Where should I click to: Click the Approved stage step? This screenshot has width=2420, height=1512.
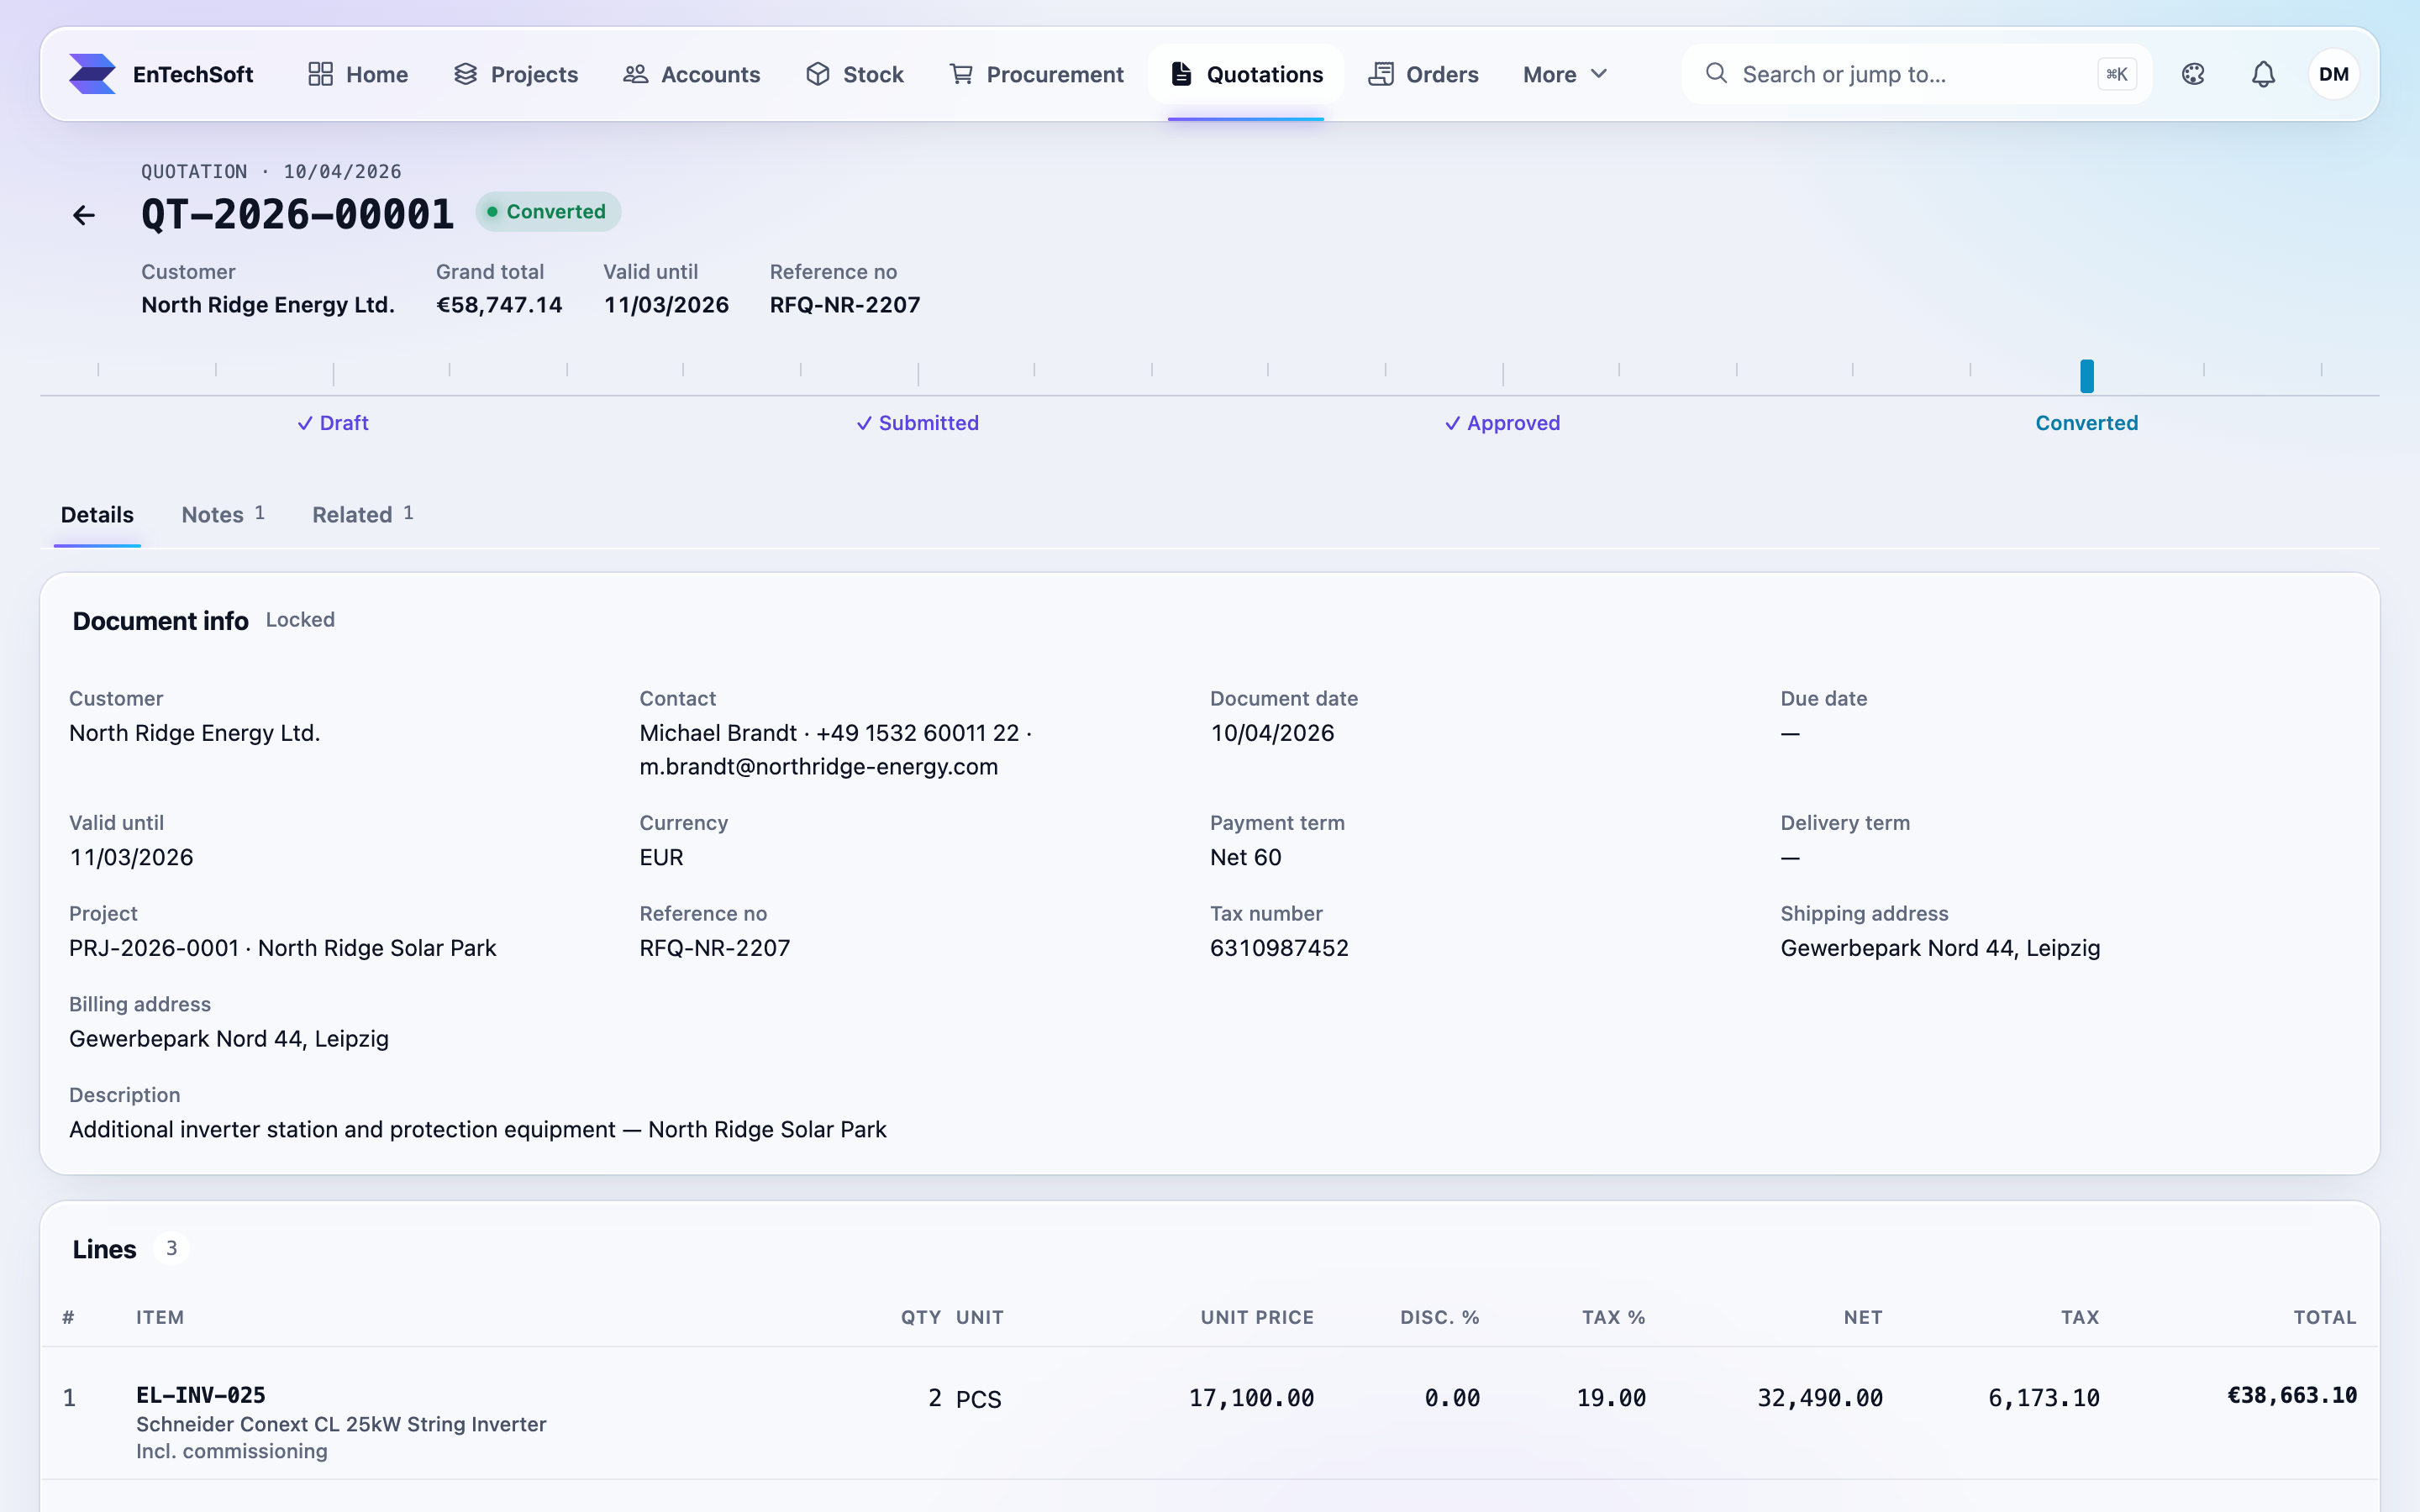1502,423
